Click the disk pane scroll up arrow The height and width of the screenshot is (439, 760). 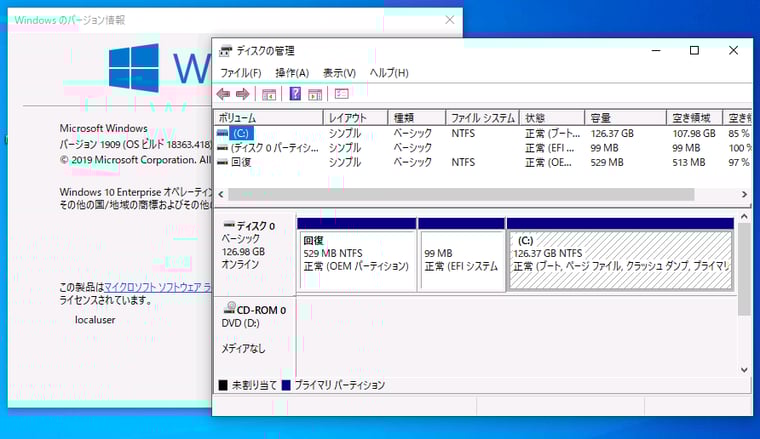(x=744, y=217)
